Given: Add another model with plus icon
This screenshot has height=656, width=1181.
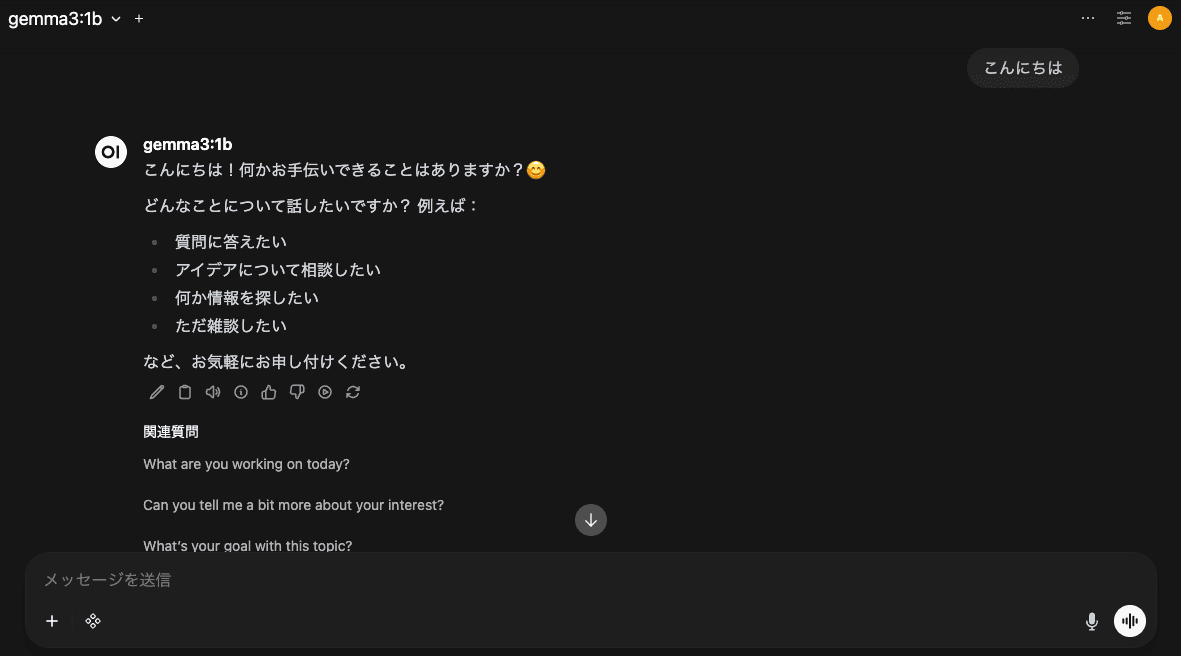Looking at the screenshot, I should click(139, 19).
